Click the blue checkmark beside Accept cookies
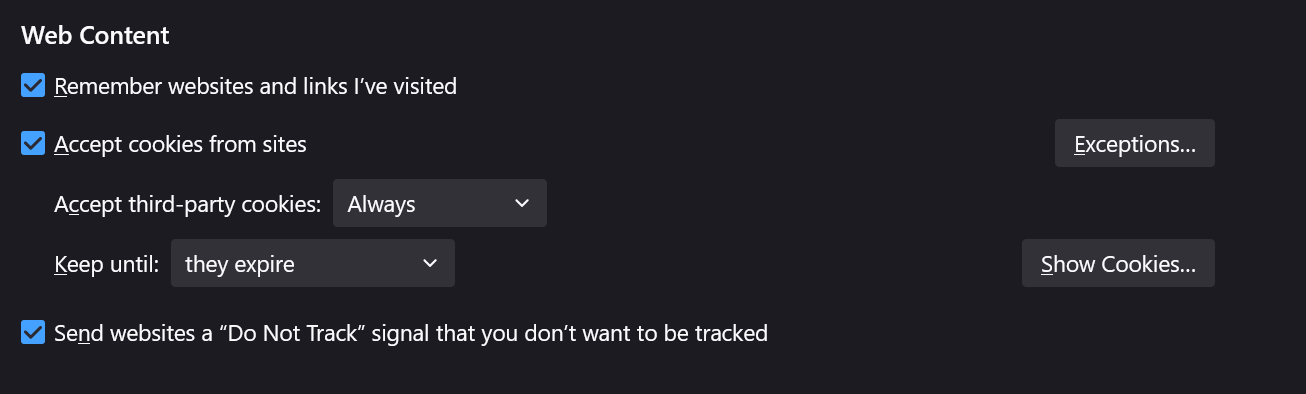 [33, 144]
